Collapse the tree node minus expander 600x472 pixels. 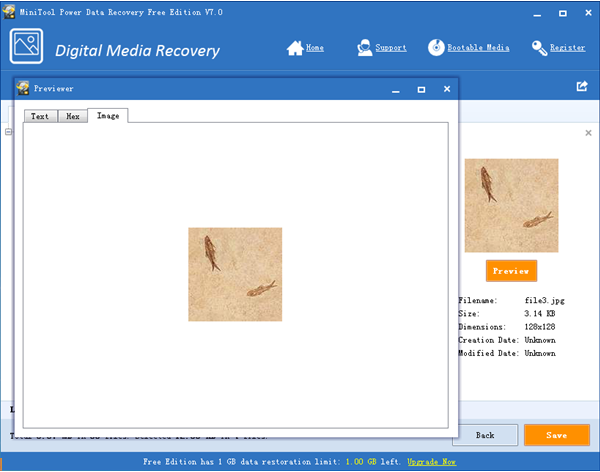tap(8, 132)
